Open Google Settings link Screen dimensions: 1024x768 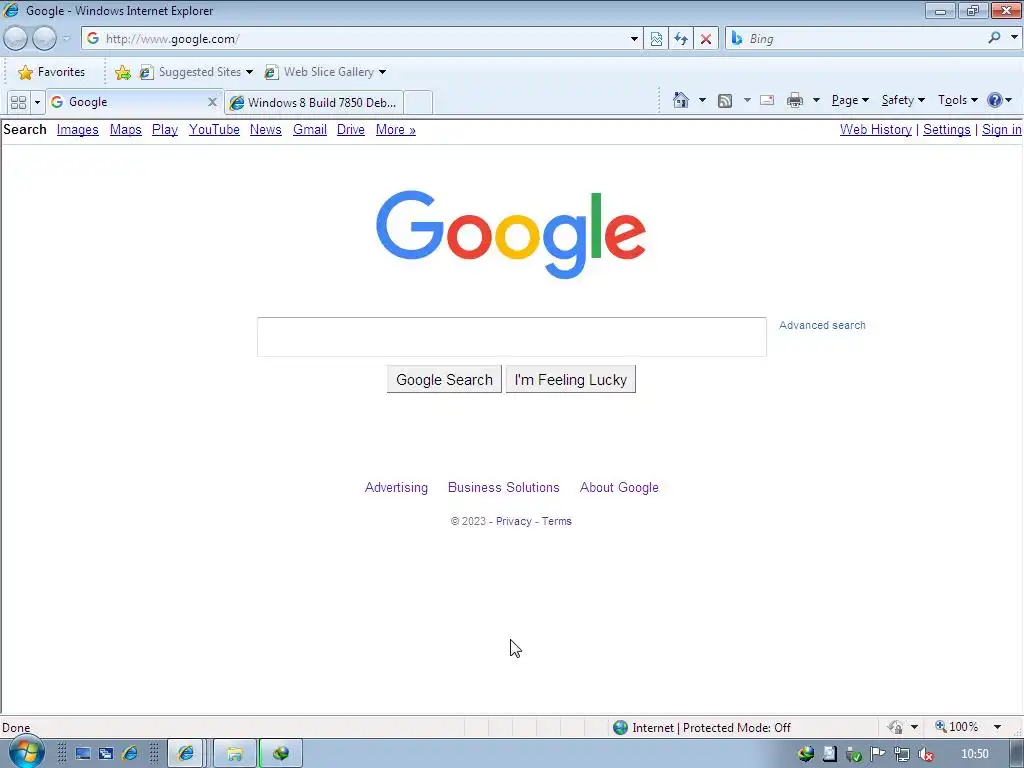(946, 129)
